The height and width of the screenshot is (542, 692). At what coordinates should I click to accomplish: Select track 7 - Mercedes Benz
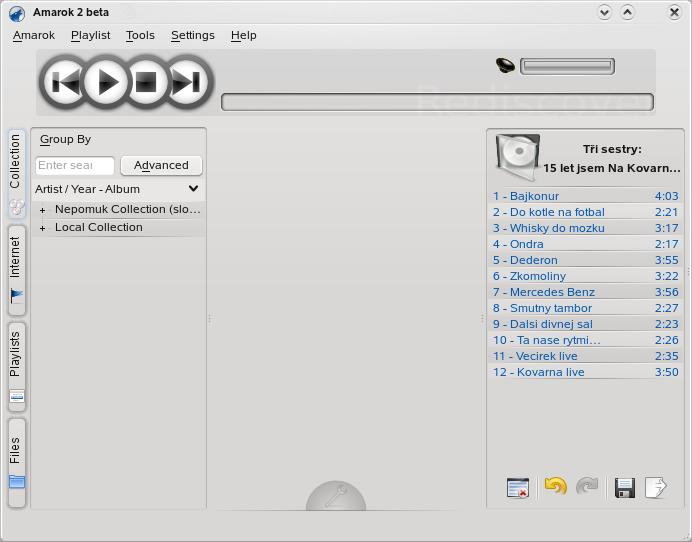pos(586,292)
